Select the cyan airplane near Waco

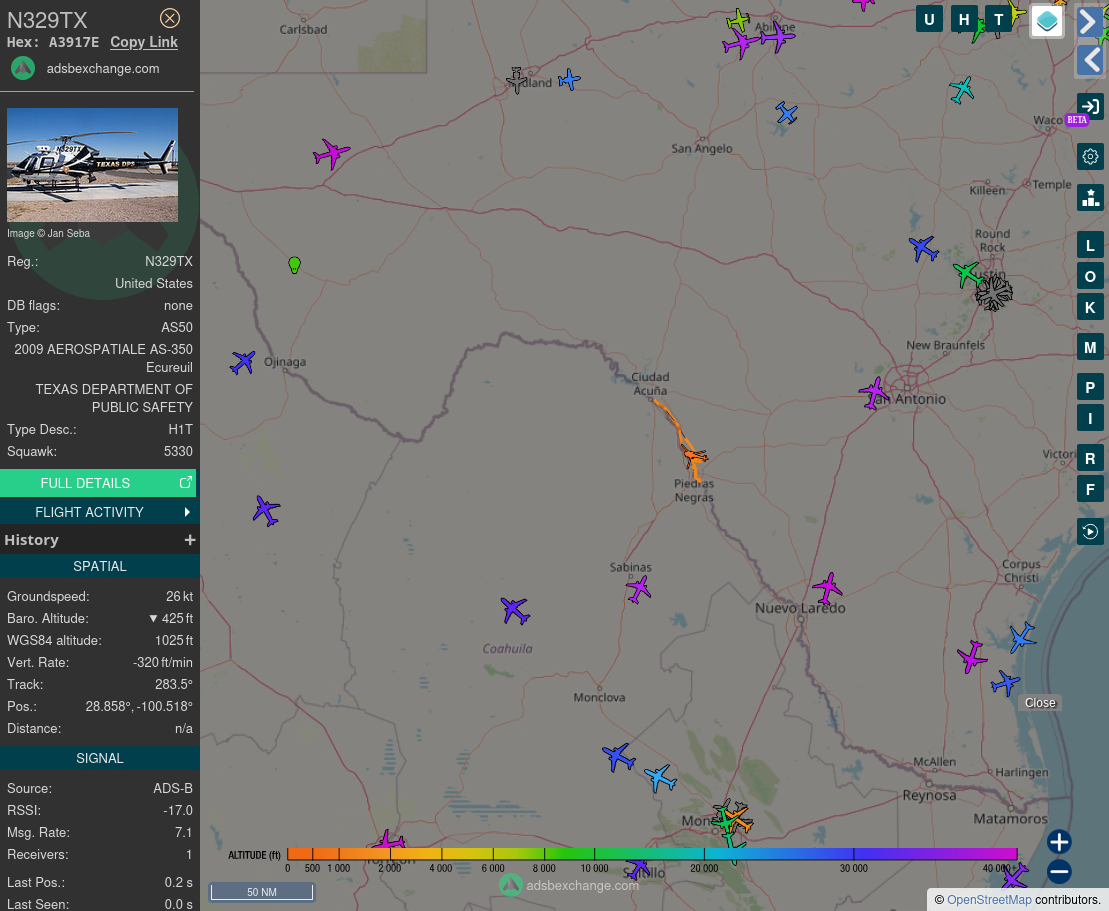click(x=962, y=91)
